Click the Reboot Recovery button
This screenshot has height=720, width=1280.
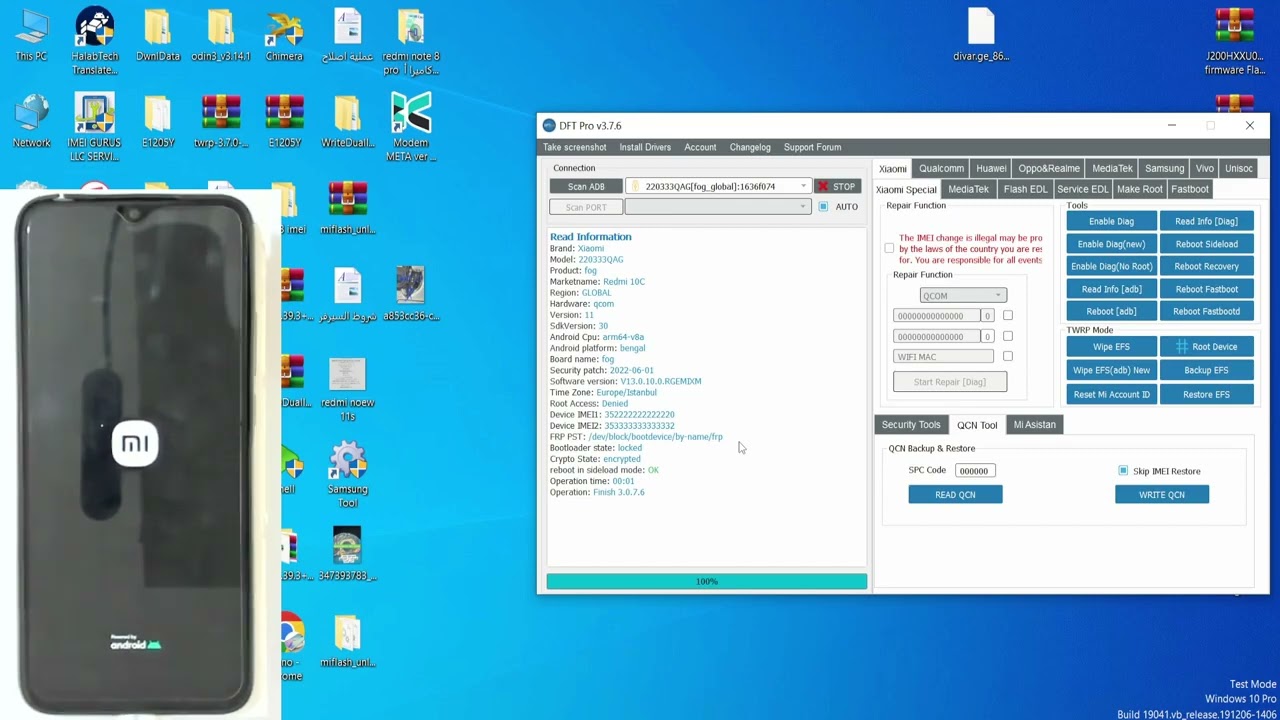coord(1207,266)
